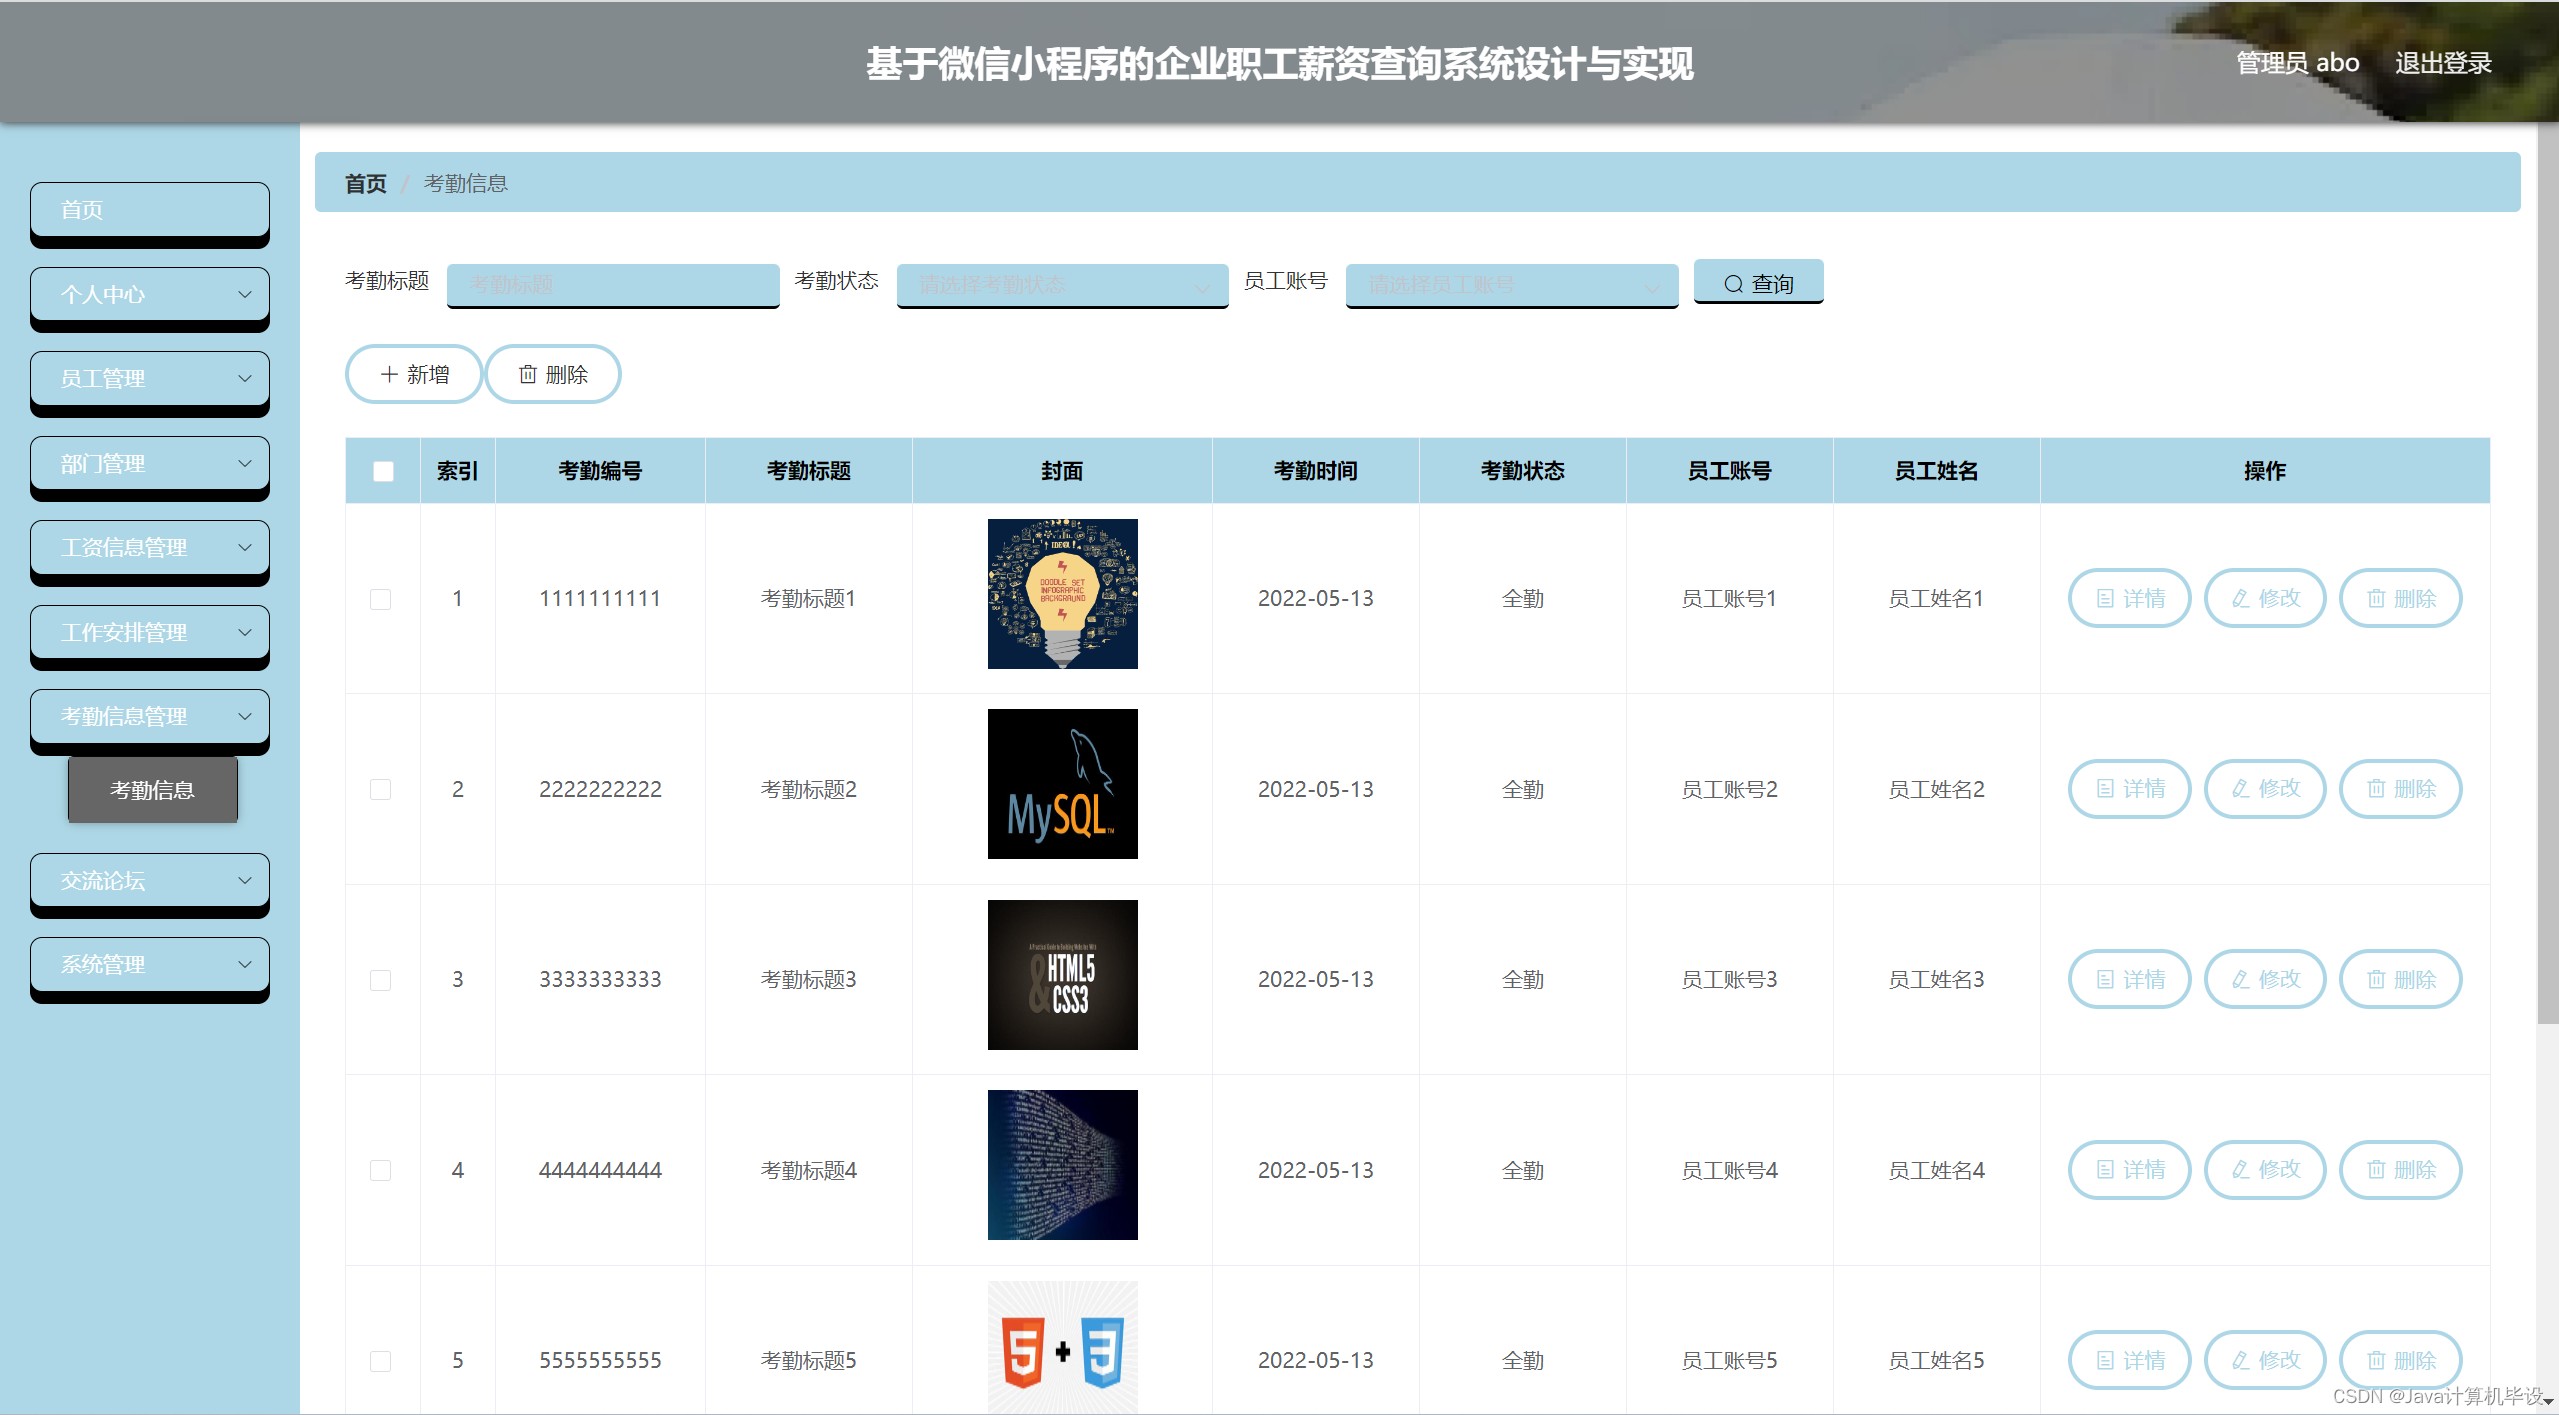This screenshot has width=2559, height=1415.
Task: Check the checkbox for row 1111111111
Action: coord(380,599)
